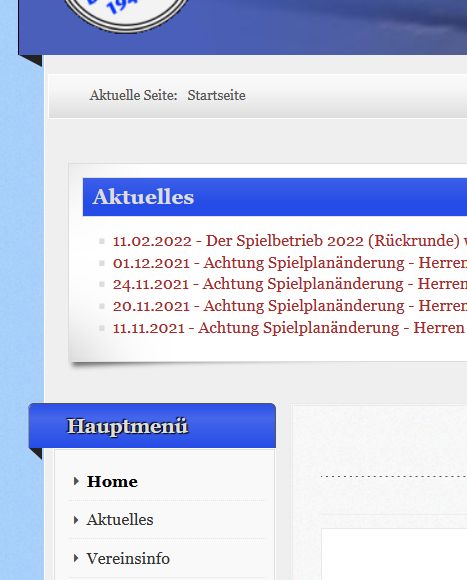The image size is (467, 580).
Task: Open the Home menu item
Action: (112, 481)
